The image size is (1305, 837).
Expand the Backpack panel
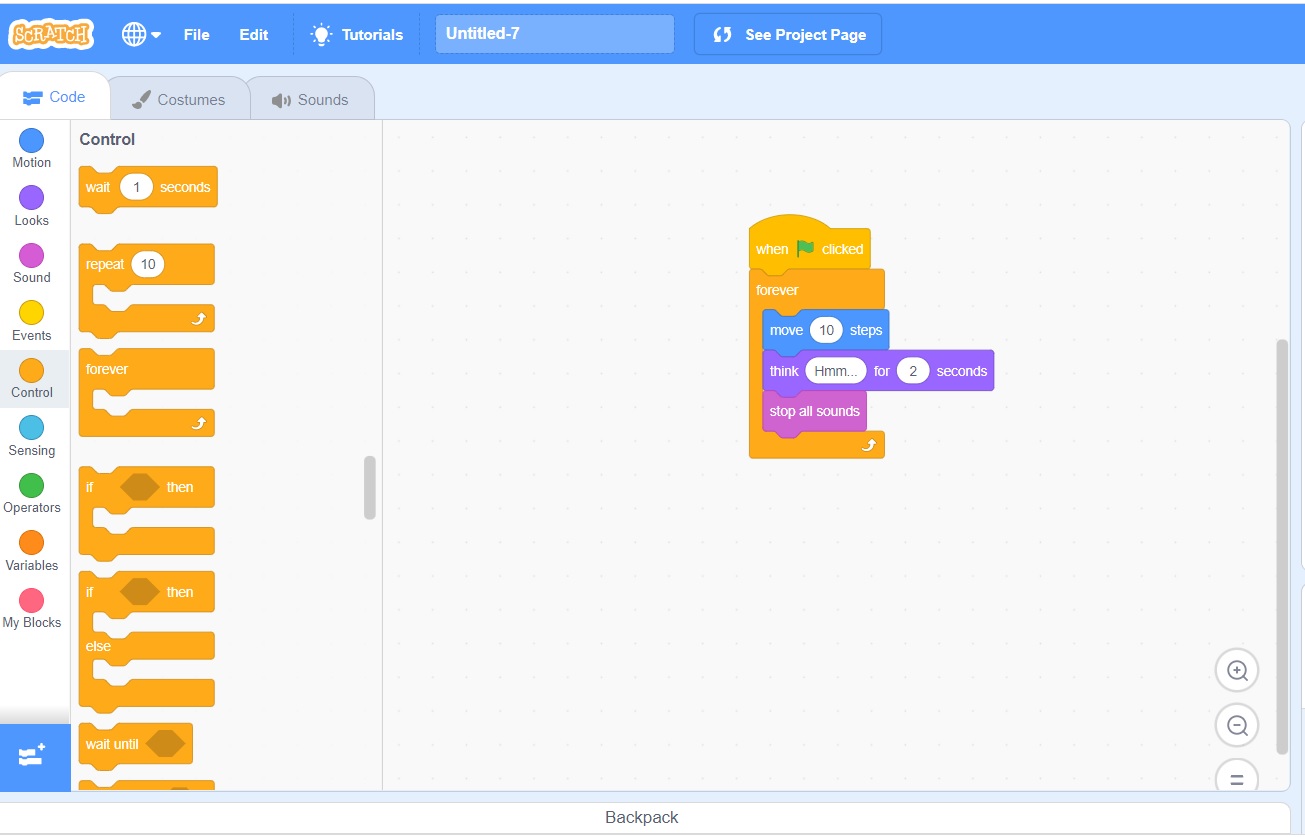(642, 817)
